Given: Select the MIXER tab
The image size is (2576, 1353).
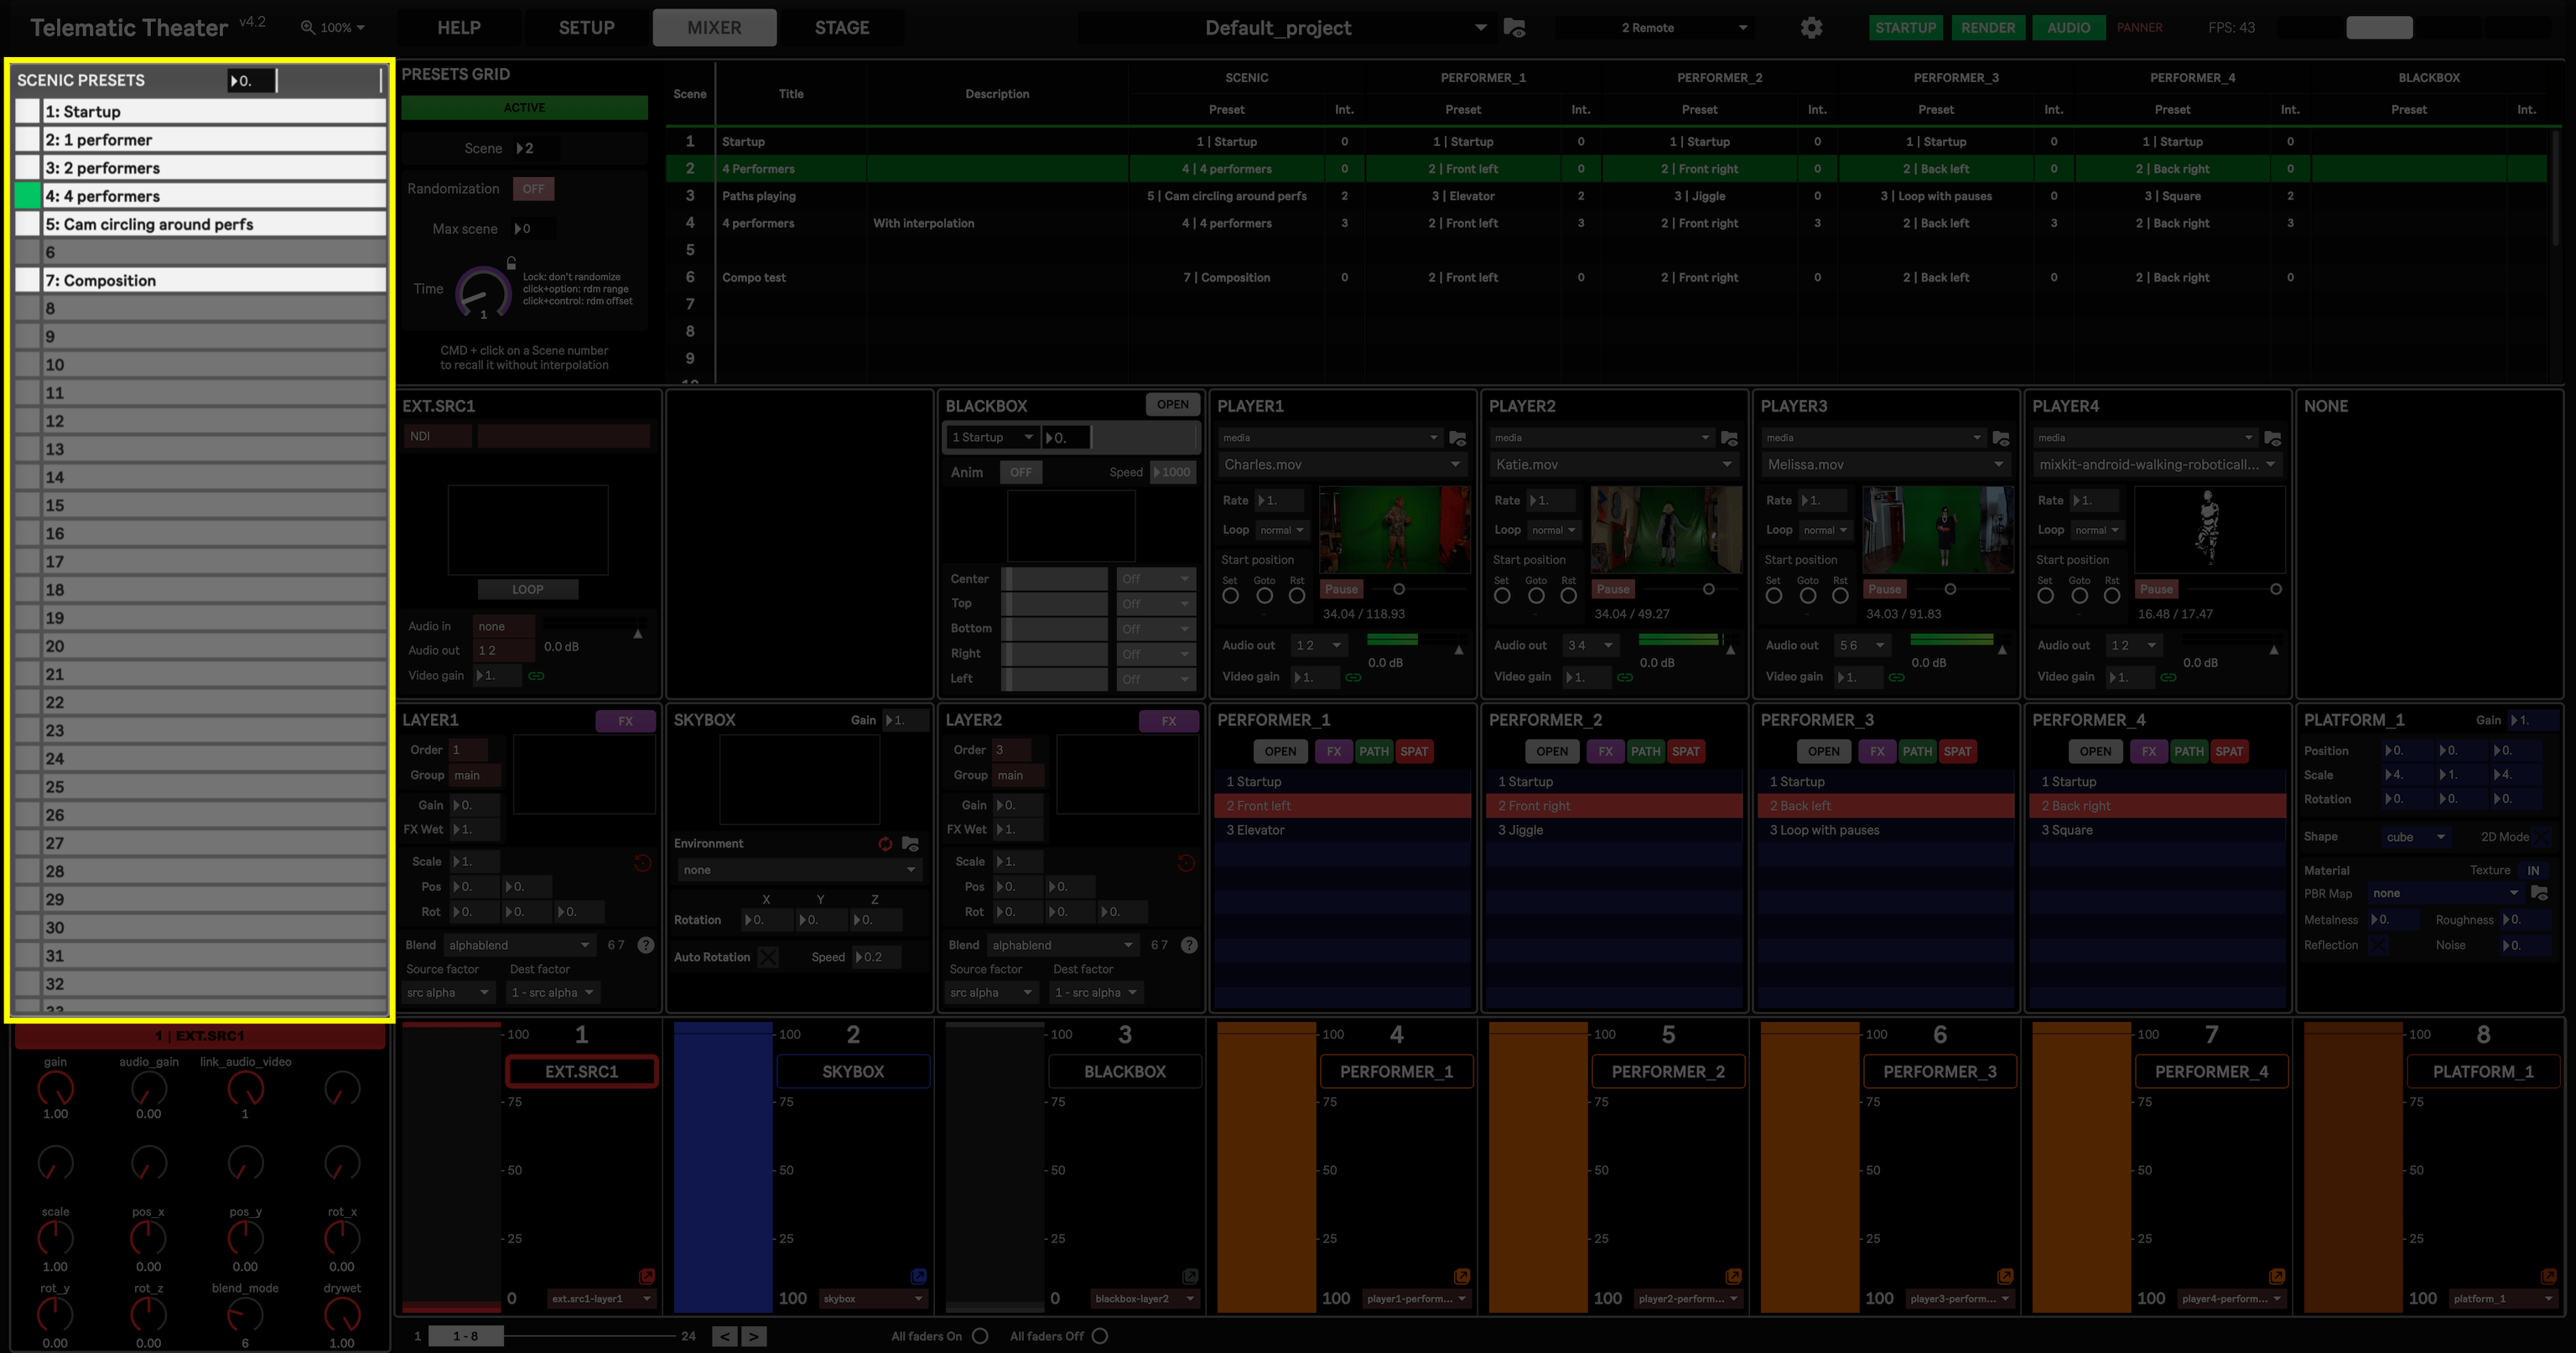Looking at the screenshot, I should click(714, 28).
